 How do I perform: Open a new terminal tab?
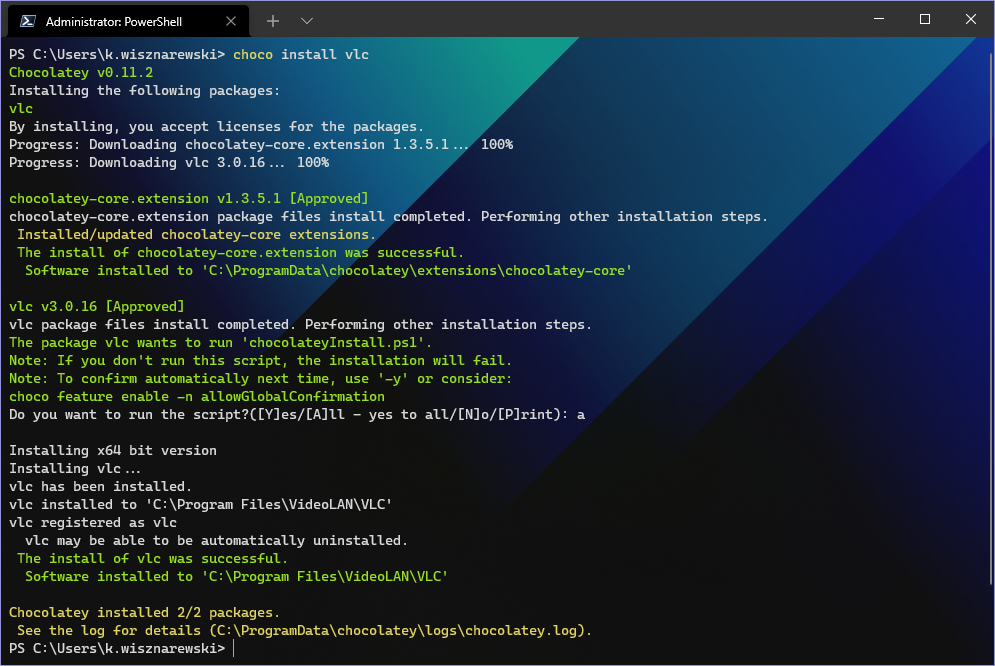click(x=273, y=22)
